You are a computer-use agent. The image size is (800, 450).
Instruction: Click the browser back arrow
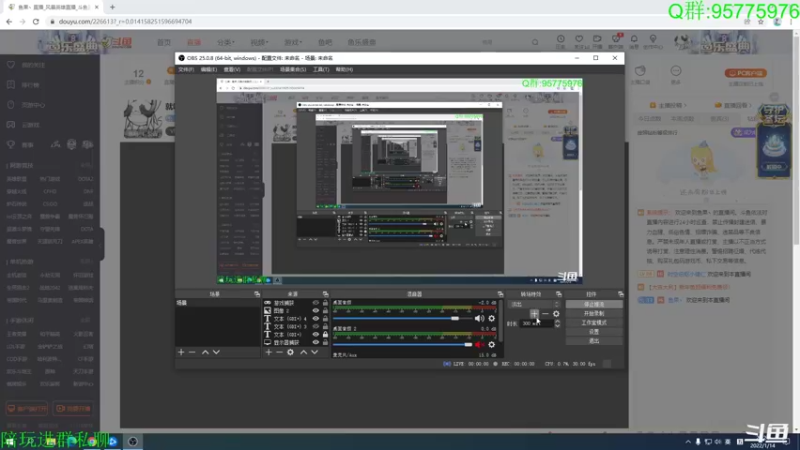[9, 21]
